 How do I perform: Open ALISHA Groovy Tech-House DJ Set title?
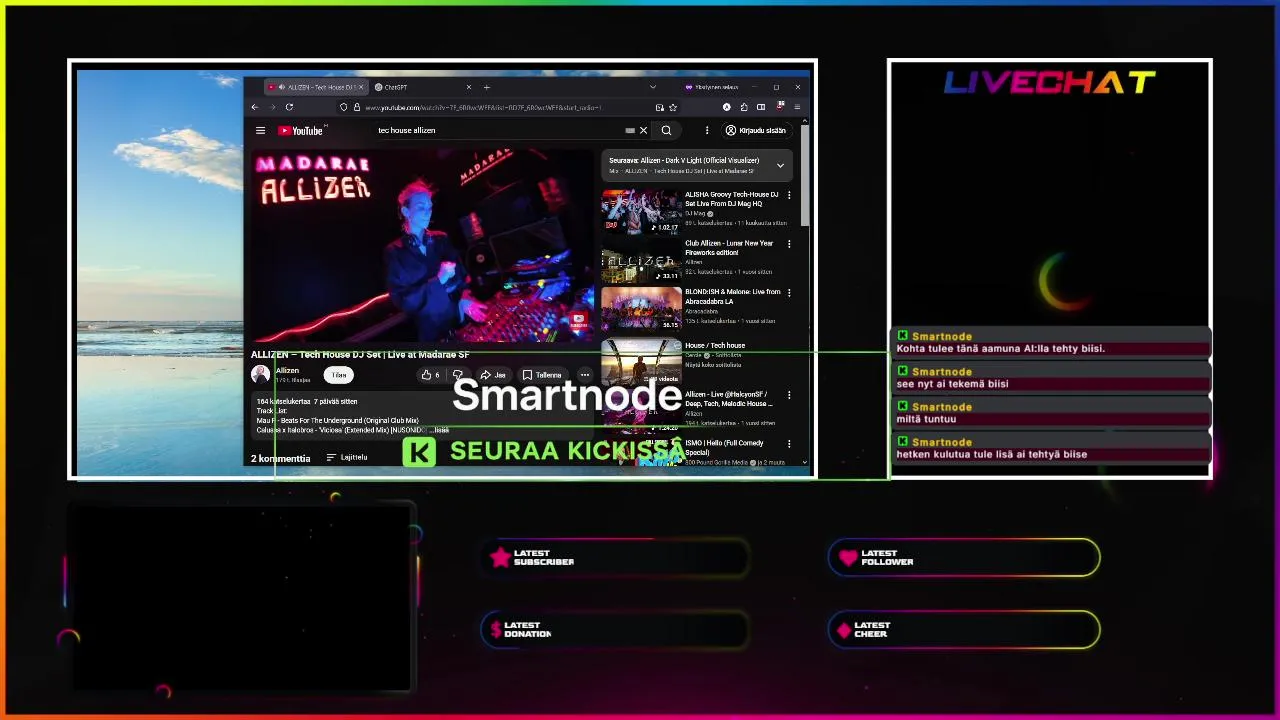732,199
